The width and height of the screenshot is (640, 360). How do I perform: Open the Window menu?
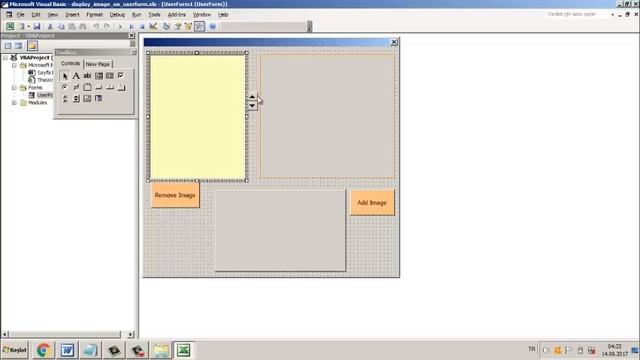coord(202,15)
